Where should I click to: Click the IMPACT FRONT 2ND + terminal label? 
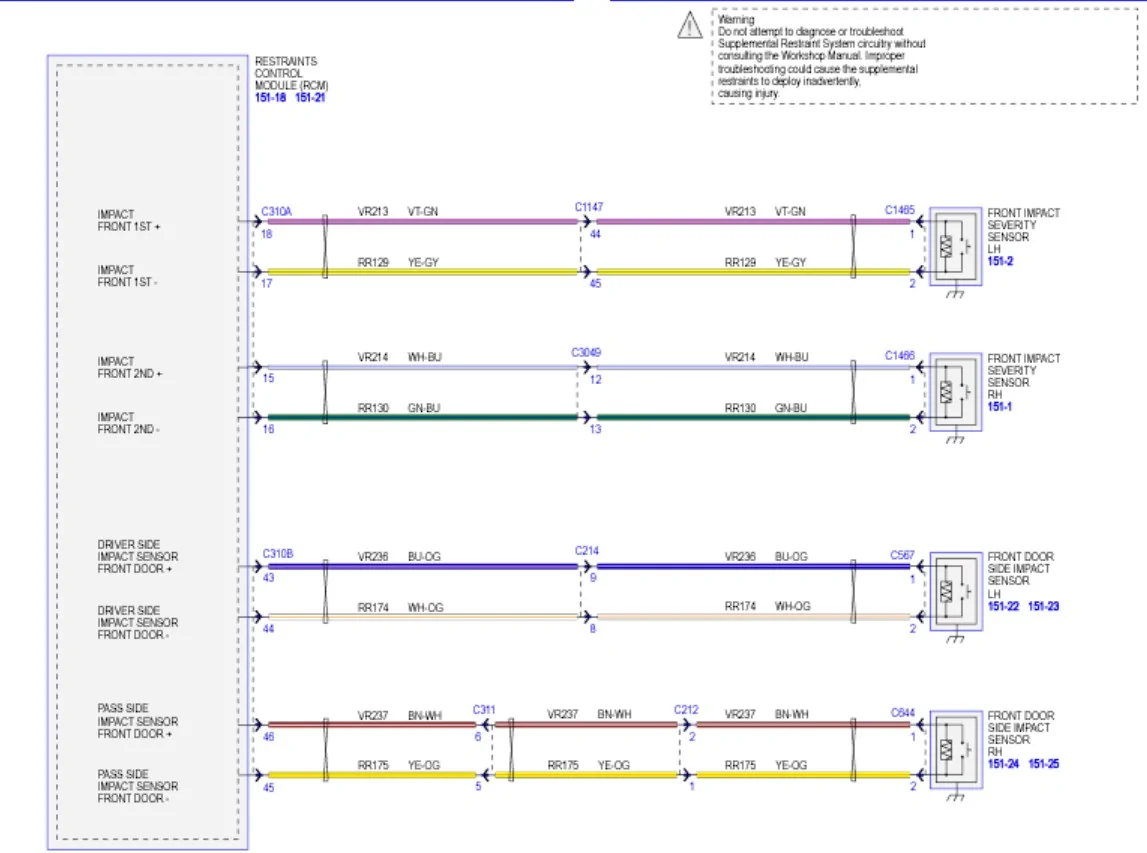pyautogui.click(x=129, y=367)
